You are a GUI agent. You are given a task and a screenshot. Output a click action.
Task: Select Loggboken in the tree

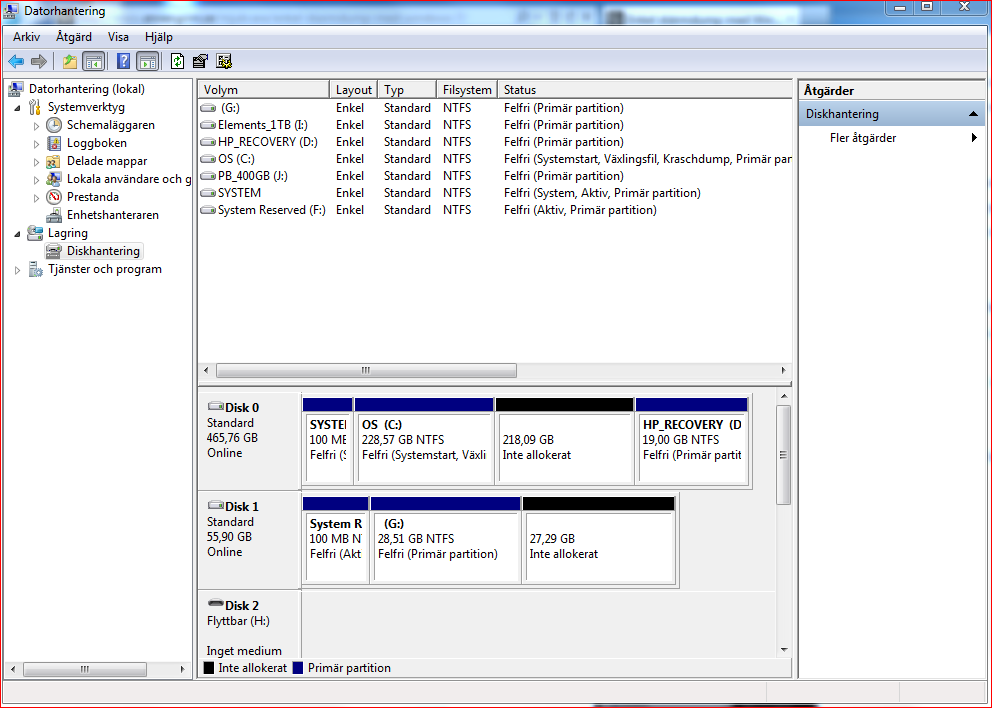[x=97, y=143]
